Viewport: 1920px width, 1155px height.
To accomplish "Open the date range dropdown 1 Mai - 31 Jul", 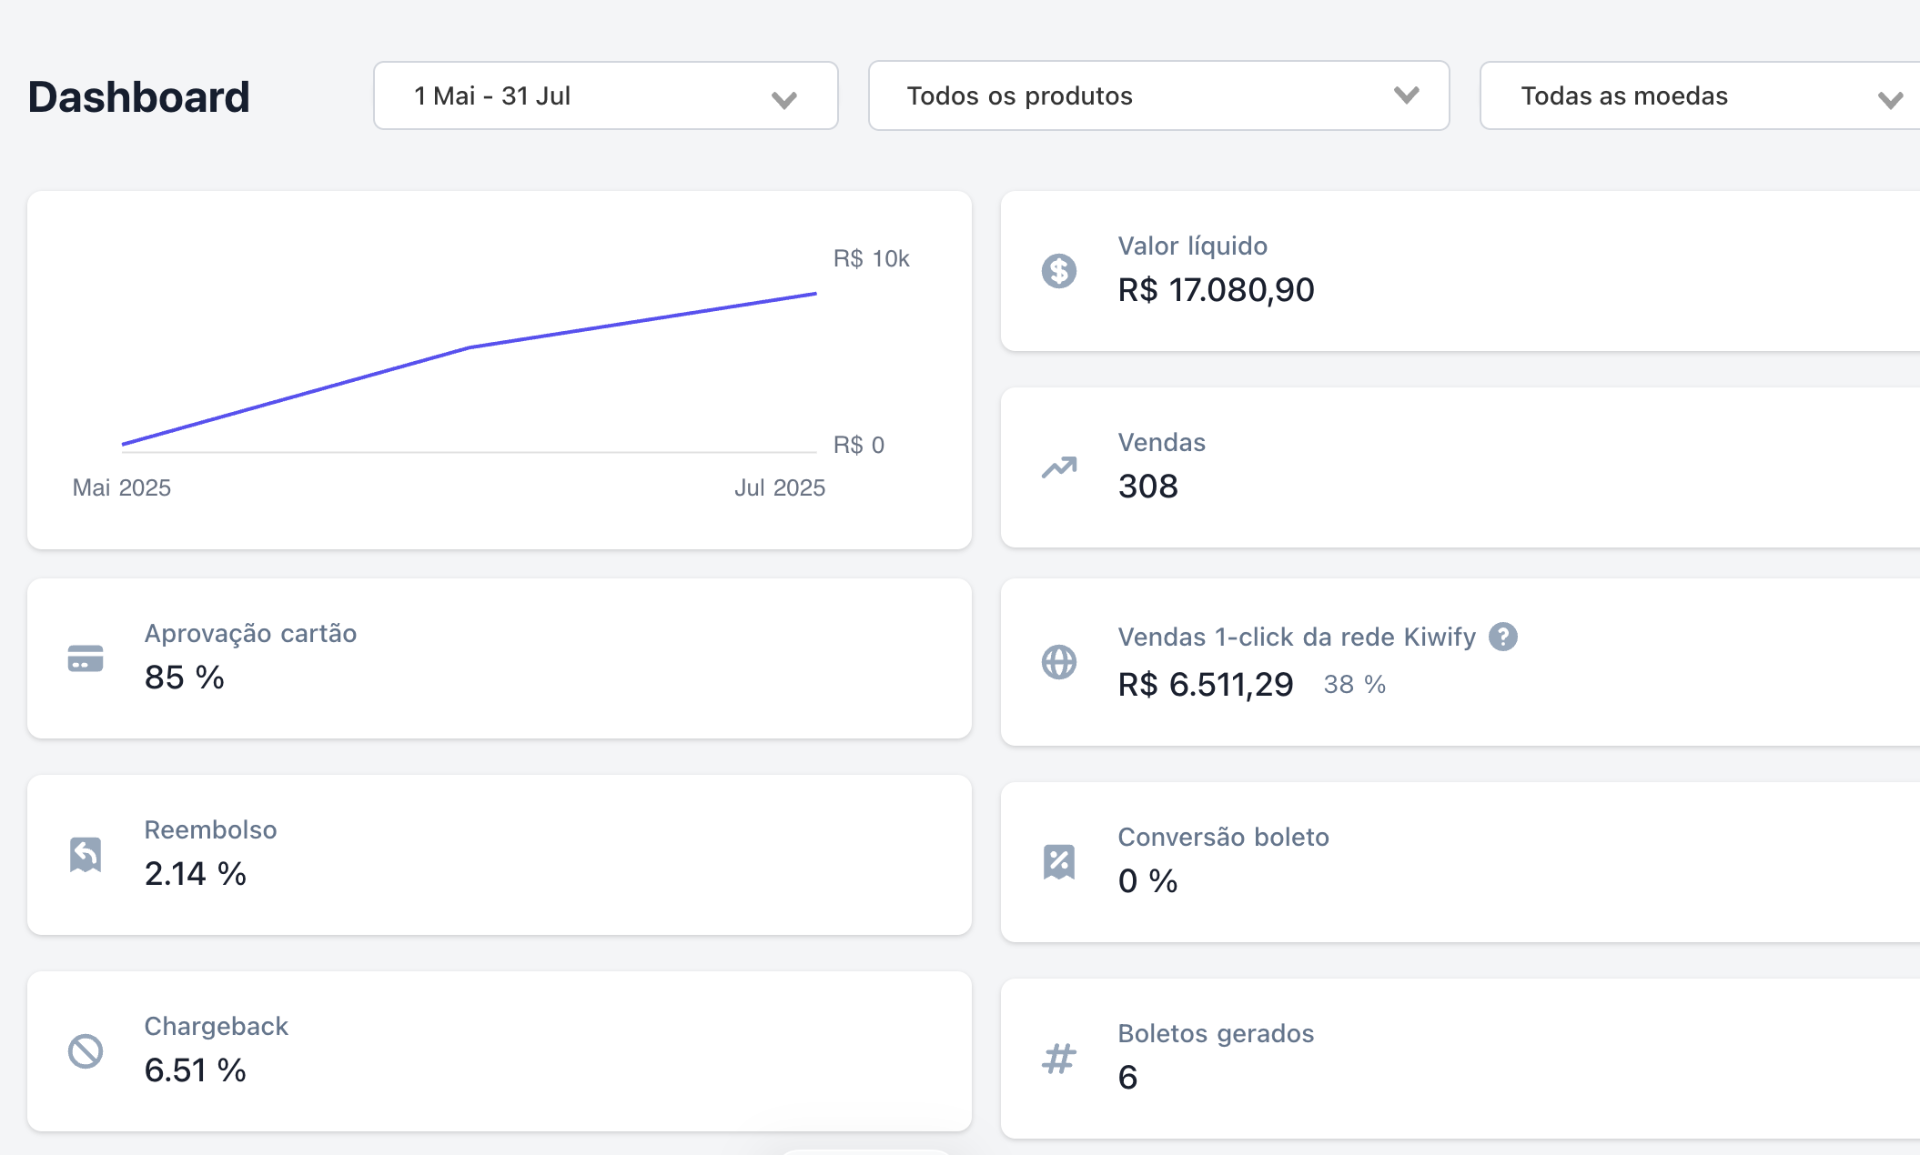I will pos(605,96).
